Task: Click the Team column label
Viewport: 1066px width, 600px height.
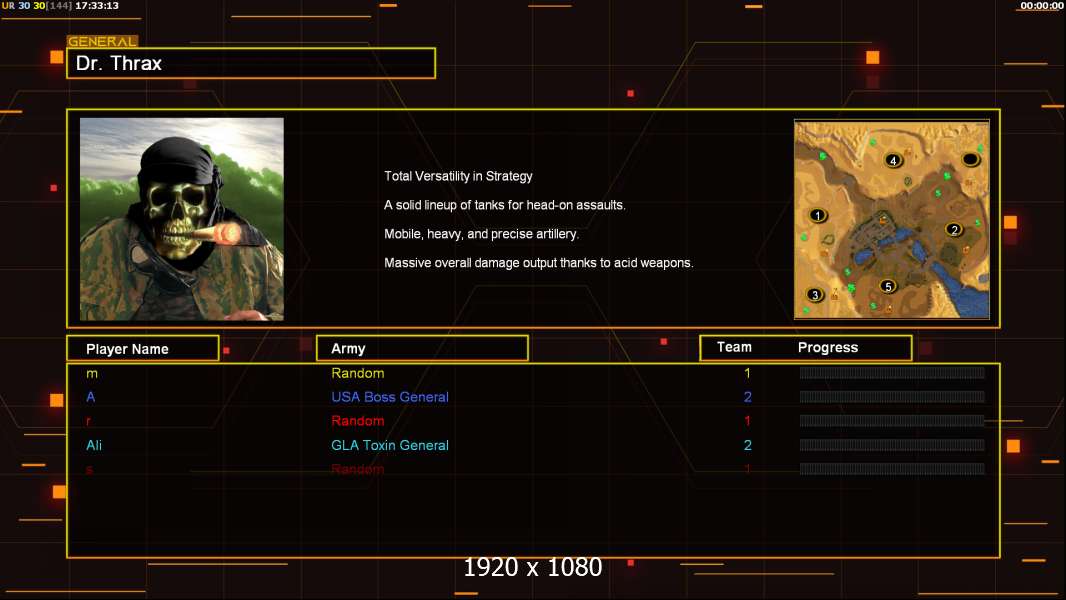Action: [734, 347]
